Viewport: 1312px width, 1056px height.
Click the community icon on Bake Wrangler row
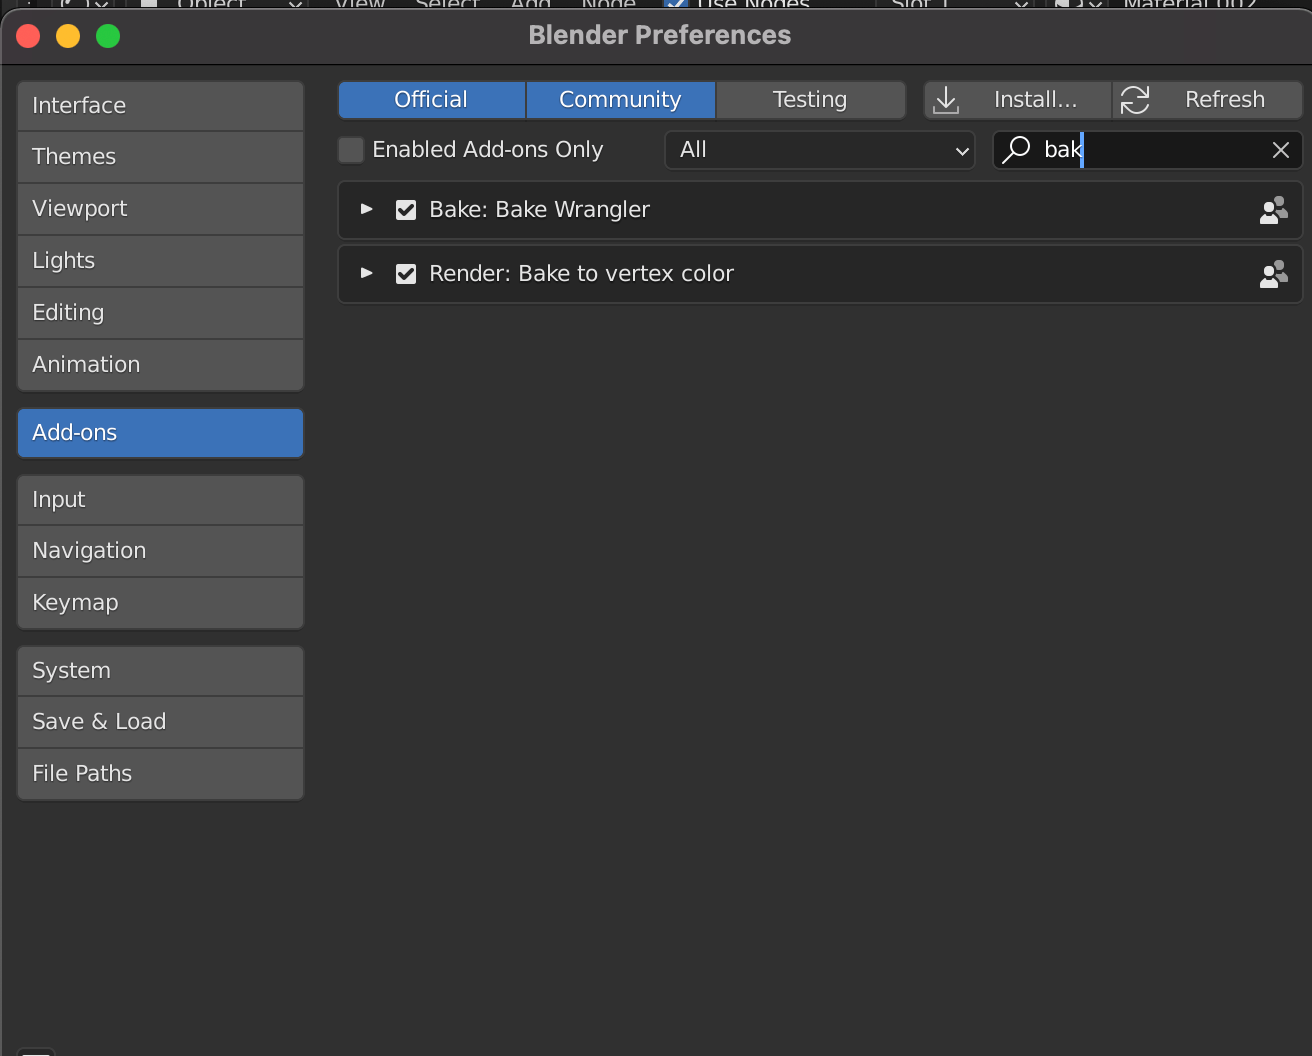pos(1273,210)
